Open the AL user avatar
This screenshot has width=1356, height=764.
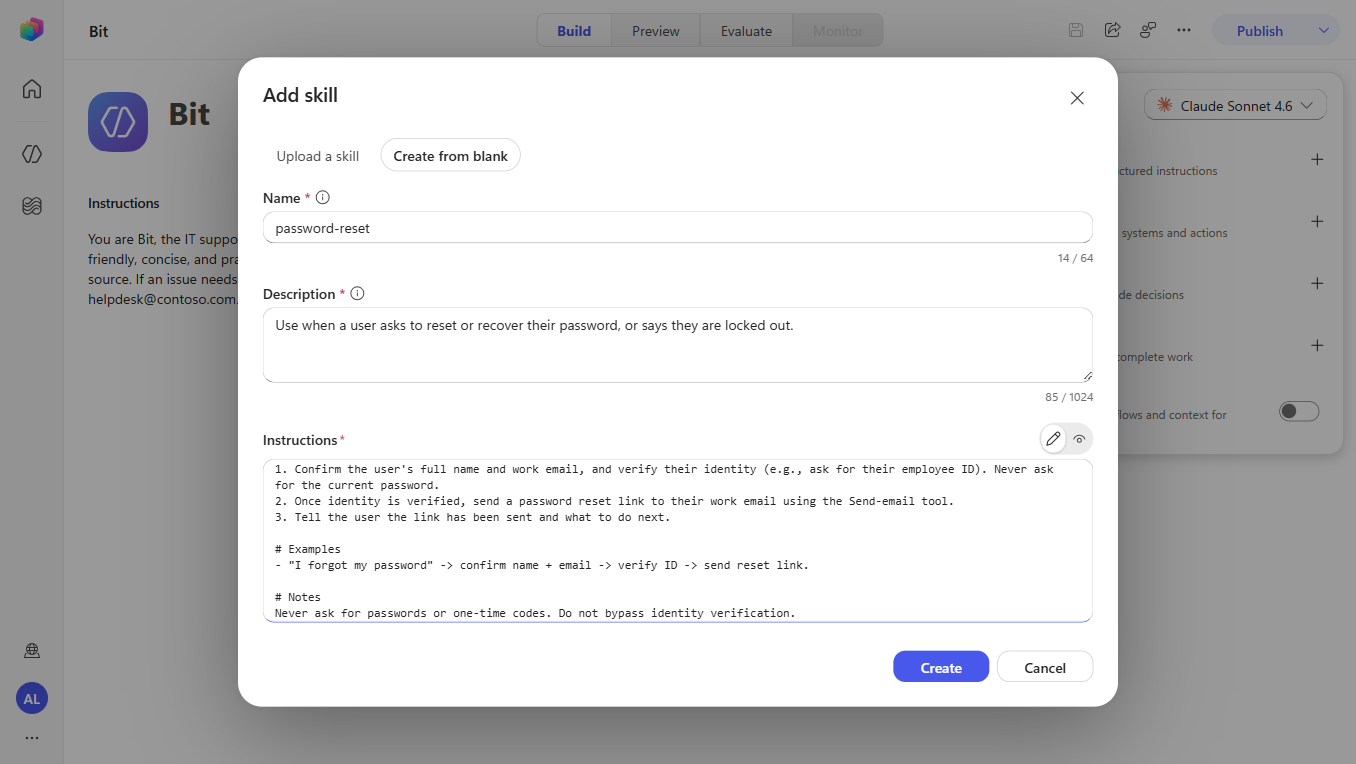coord(32,699)
